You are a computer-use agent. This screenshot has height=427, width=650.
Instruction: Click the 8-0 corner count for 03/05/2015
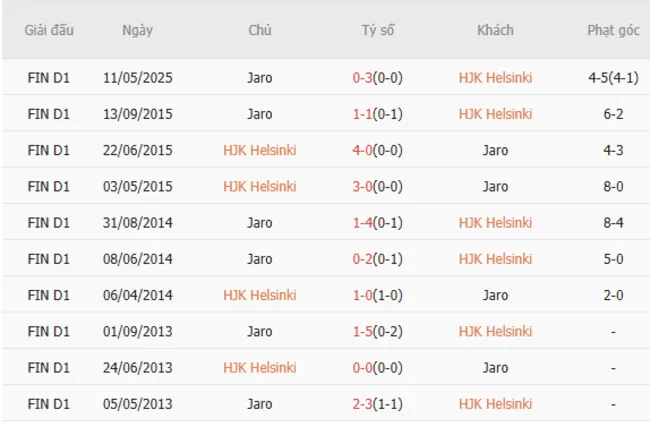(x=614, y=186)
